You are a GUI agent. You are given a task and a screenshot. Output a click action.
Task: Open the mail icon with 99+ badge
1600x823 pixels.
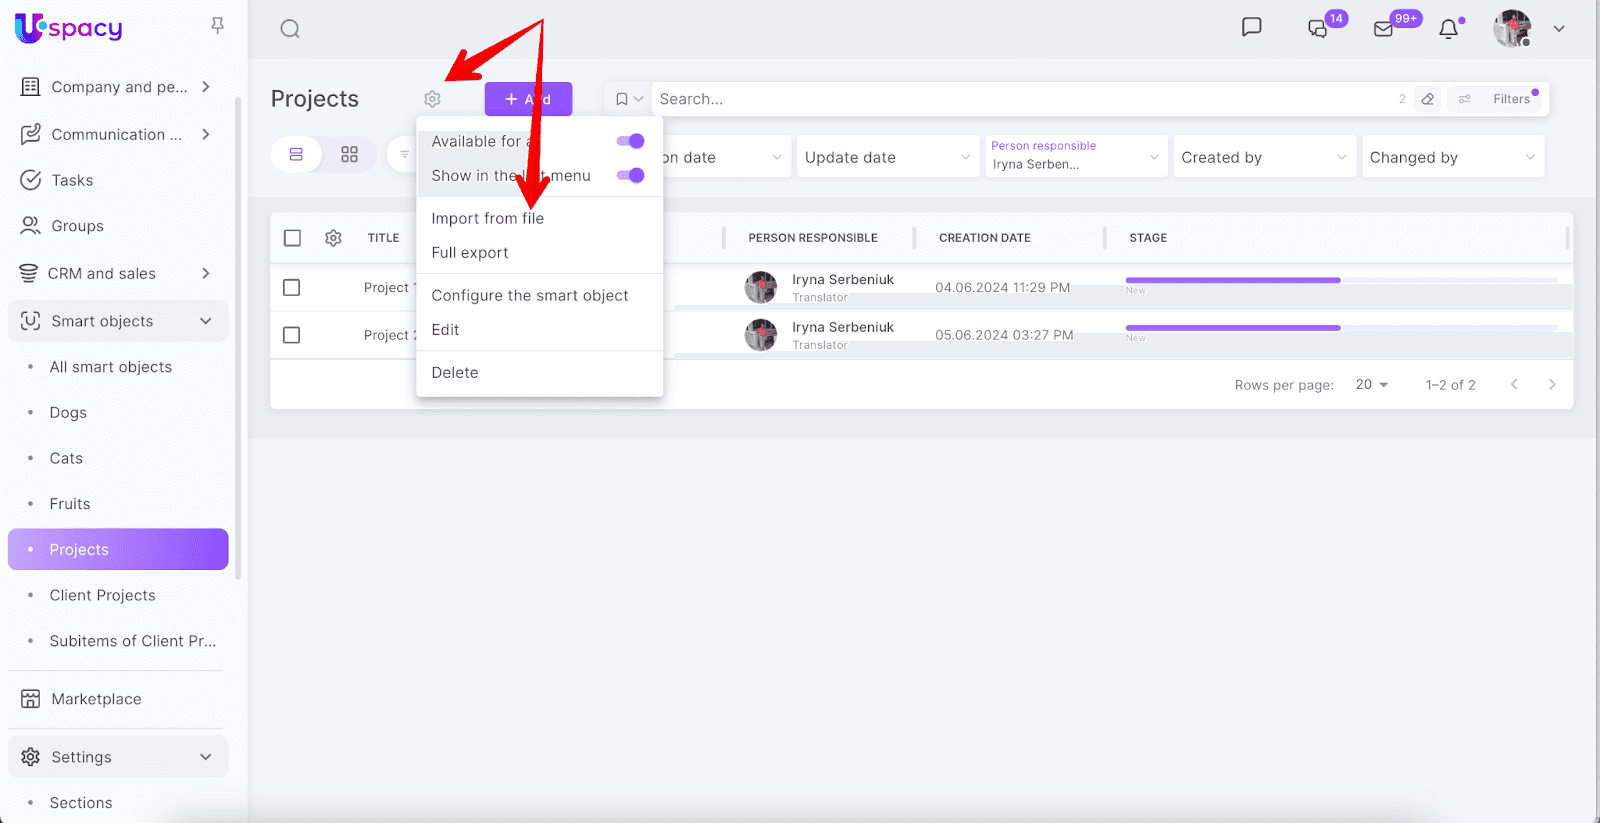(1383, 29)
